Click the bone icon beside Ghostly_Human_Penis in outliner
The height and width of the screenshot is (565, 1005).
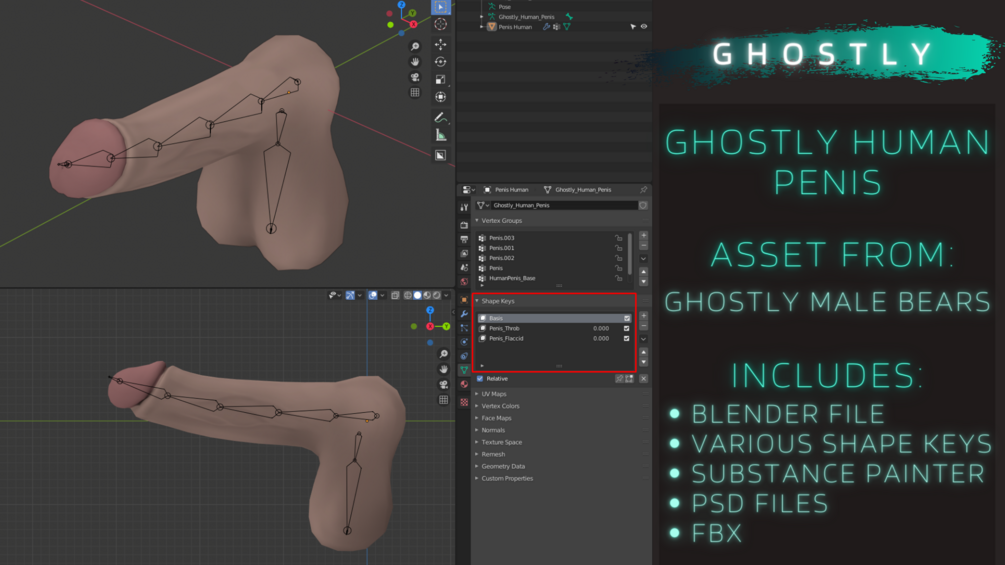click(x=569, y=17)
